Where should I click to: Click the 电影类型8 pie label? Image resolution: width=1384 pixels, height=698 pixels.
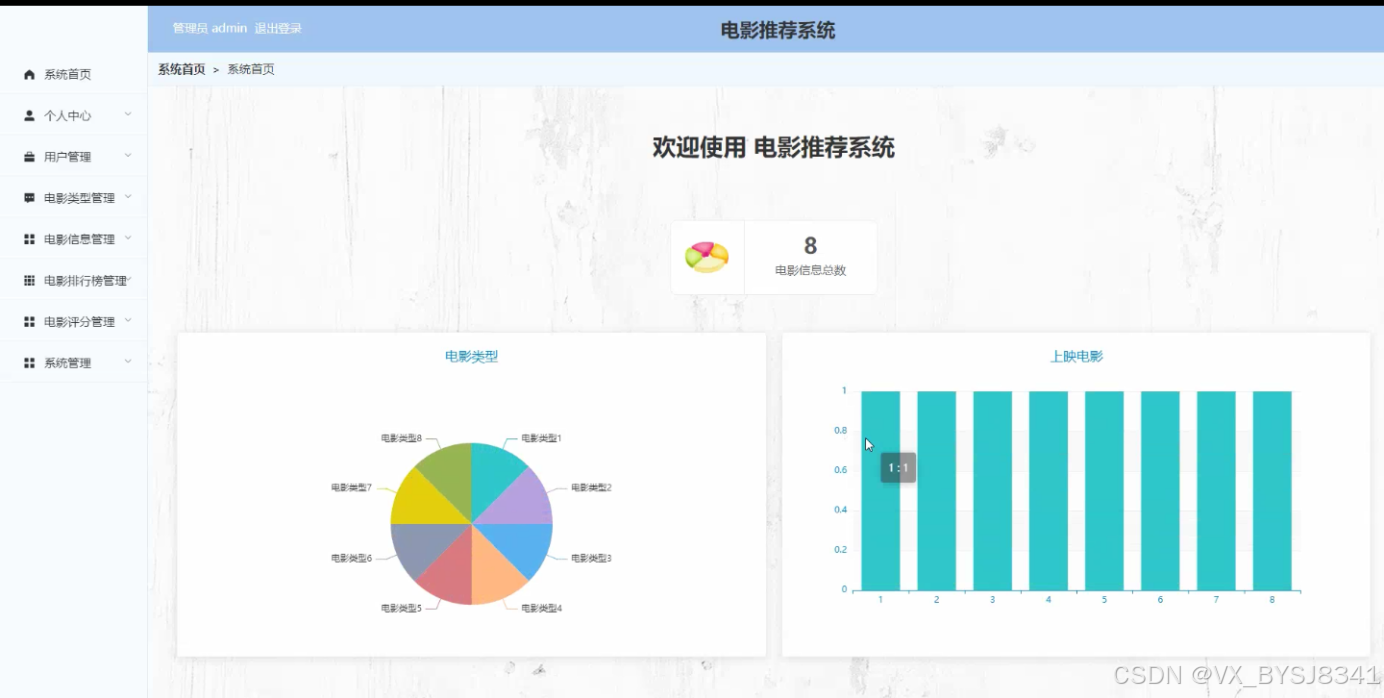pos(401,438)
